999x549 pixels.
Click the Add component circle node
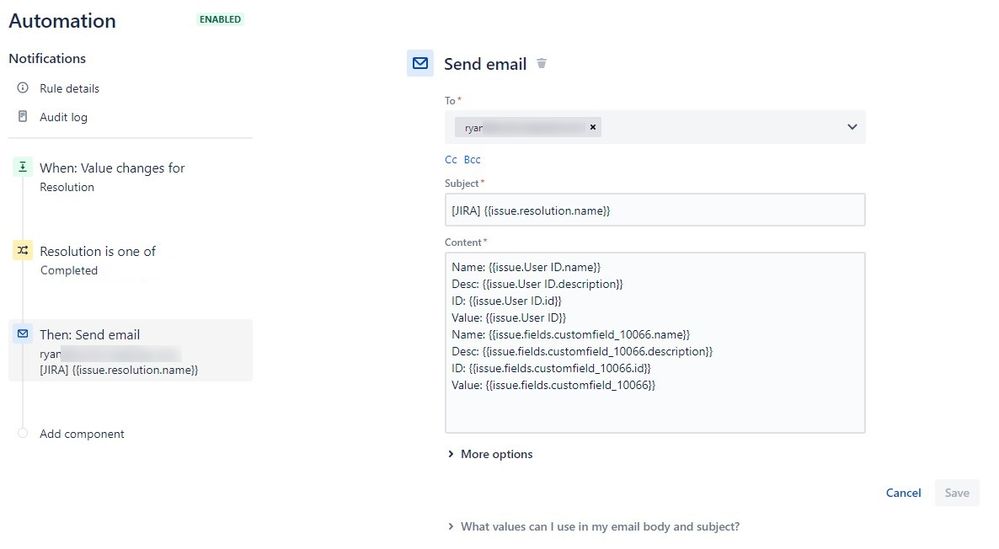(x=23, y=433)
